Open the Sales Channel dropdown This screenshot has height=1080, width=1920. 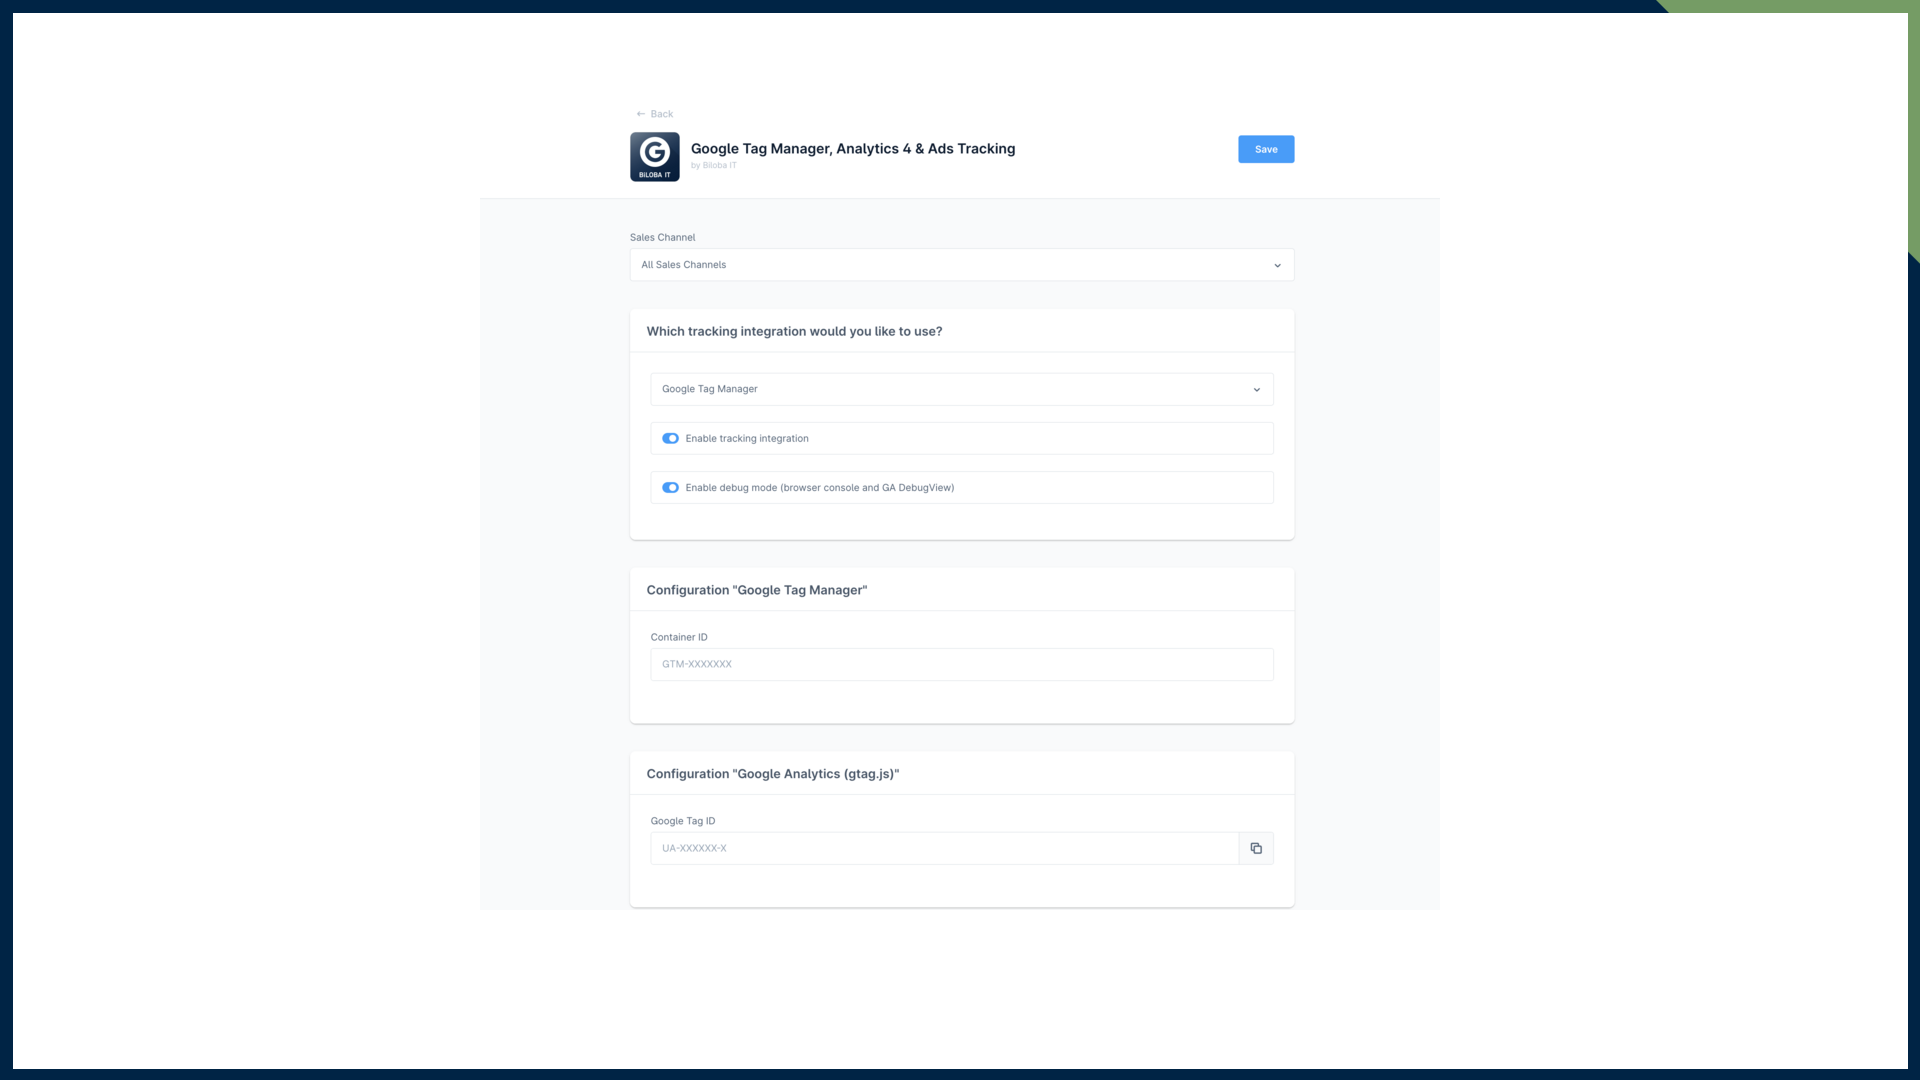pyautogui.click(x=962, y=265)
